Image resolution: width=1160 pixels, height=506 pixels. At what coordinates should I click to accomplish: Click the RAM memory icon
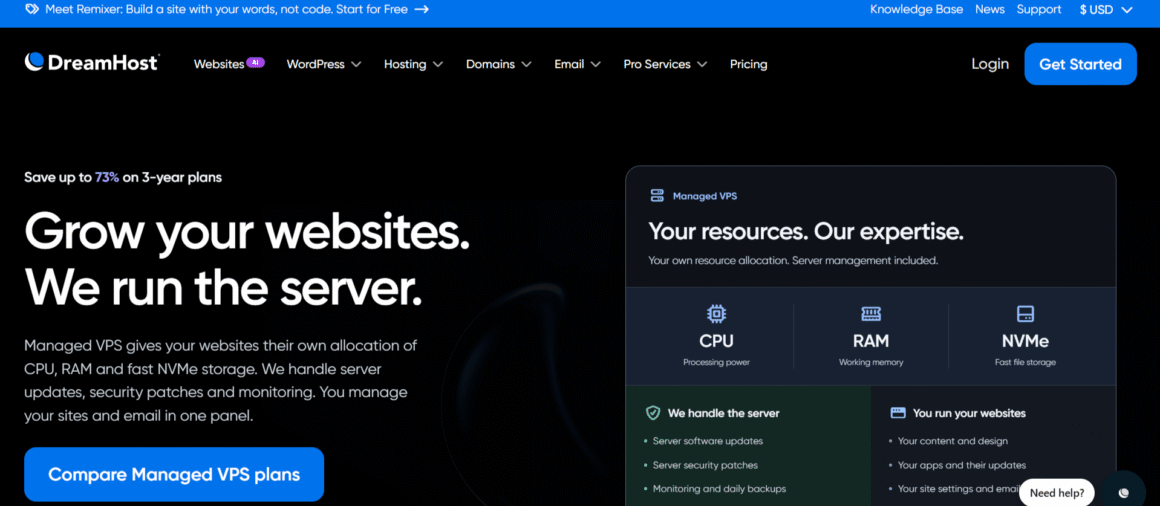coord(871,314)
